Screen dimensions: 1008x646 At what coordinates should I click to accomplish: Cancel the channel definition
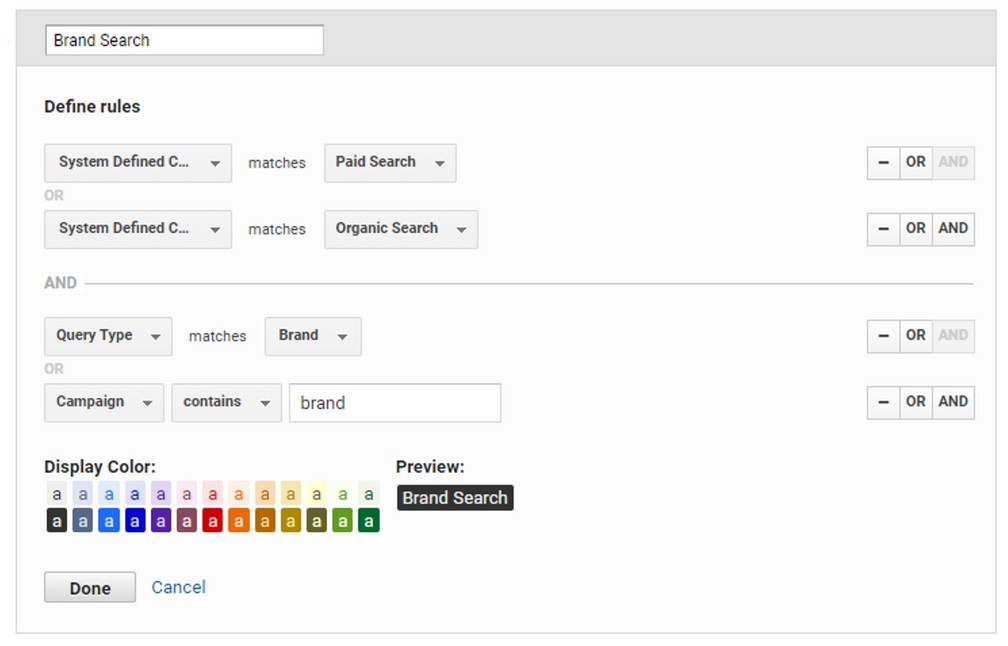point(179,588)
